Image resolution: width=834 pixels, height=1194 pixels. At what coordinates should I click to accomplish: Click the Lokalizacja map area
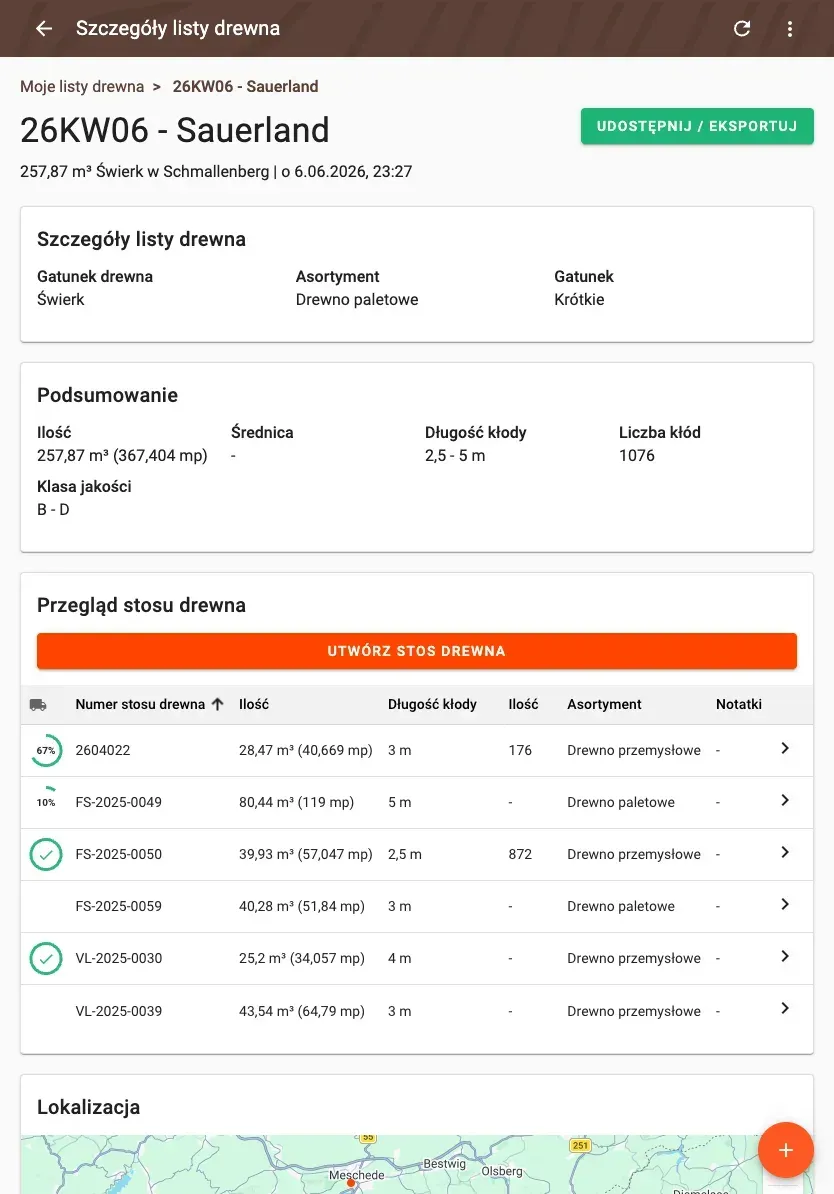[x=417, y=1164]
